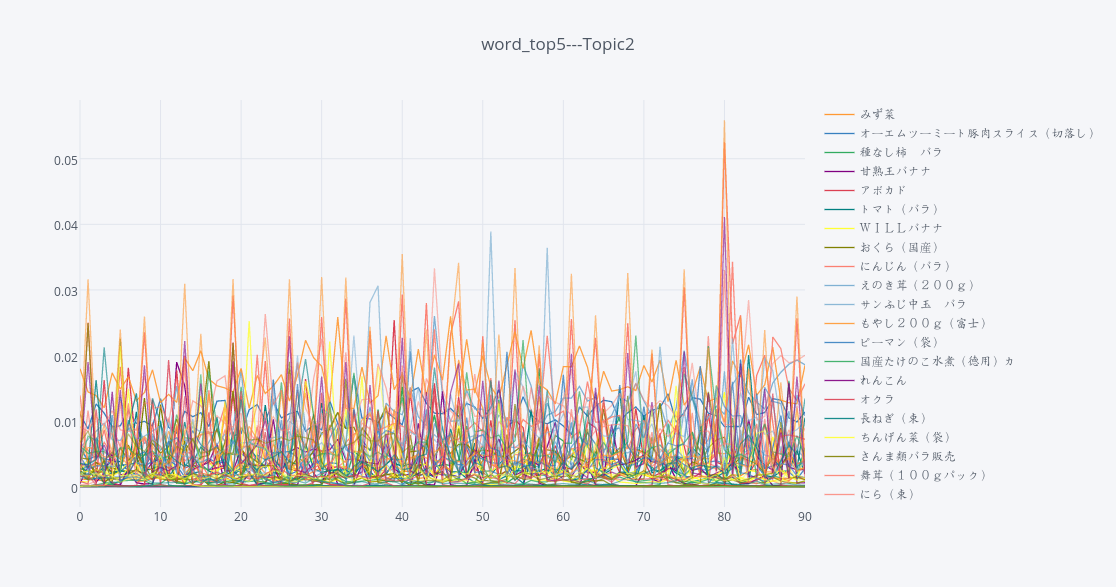
Task: Click the green swatch beside 種なし柿　バラ
Action: pos(839,152)
